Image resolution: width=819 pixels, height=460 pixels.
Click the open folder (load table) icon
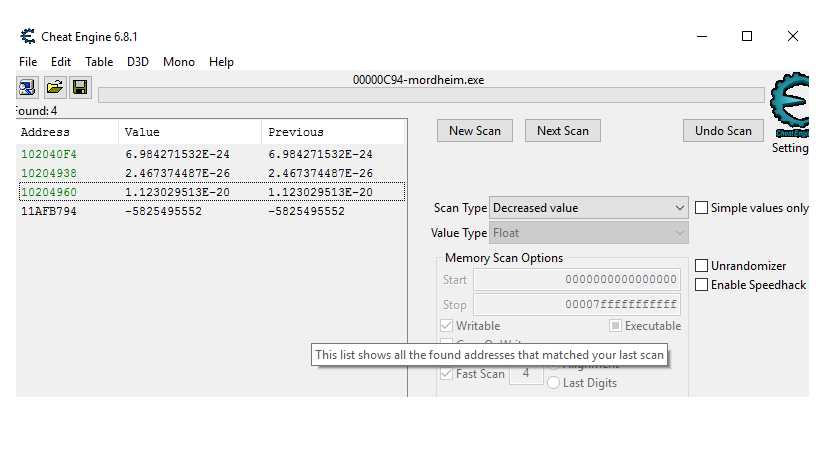54,88
